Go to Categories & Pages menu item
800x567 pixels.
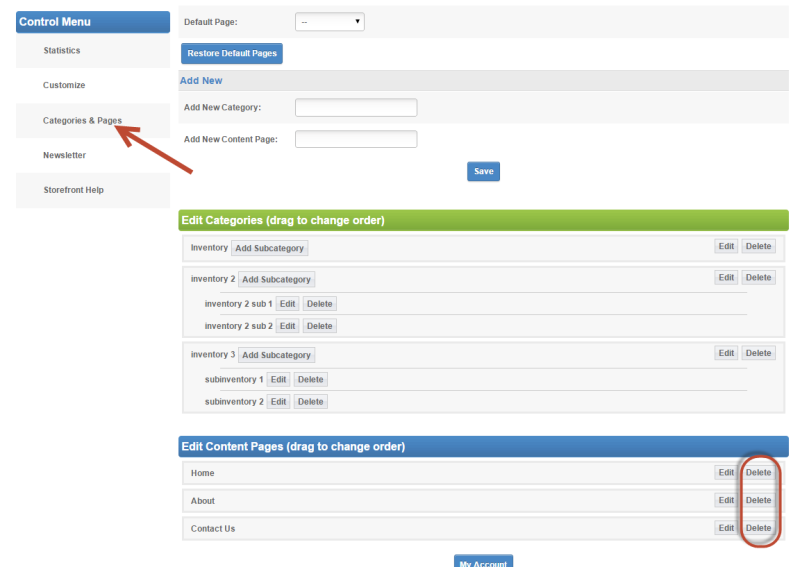pyautogui.click(x=82, y=121)
